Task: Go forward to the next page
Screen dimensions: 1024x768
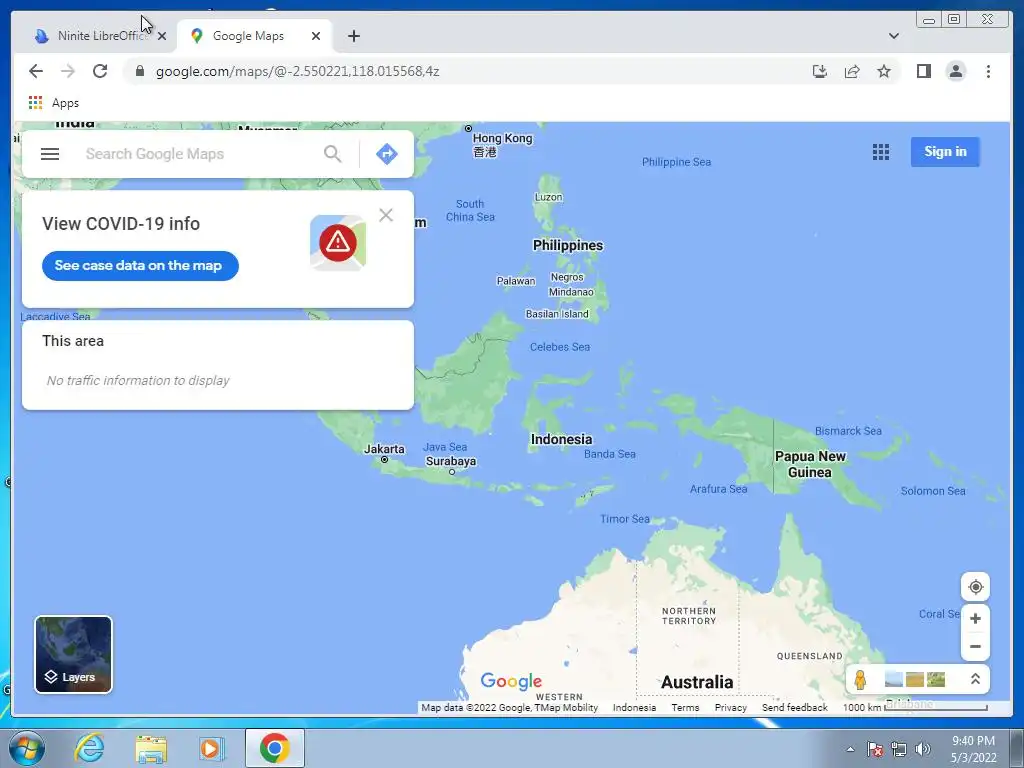Action: [68, 71]
